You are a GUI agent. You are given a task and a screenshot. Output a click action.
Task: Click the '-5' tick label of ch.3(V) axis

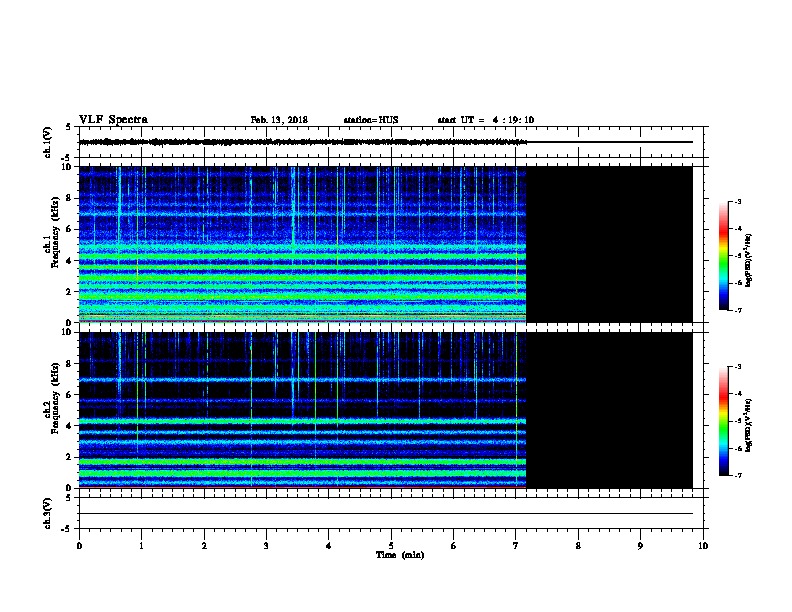[66, 529]
